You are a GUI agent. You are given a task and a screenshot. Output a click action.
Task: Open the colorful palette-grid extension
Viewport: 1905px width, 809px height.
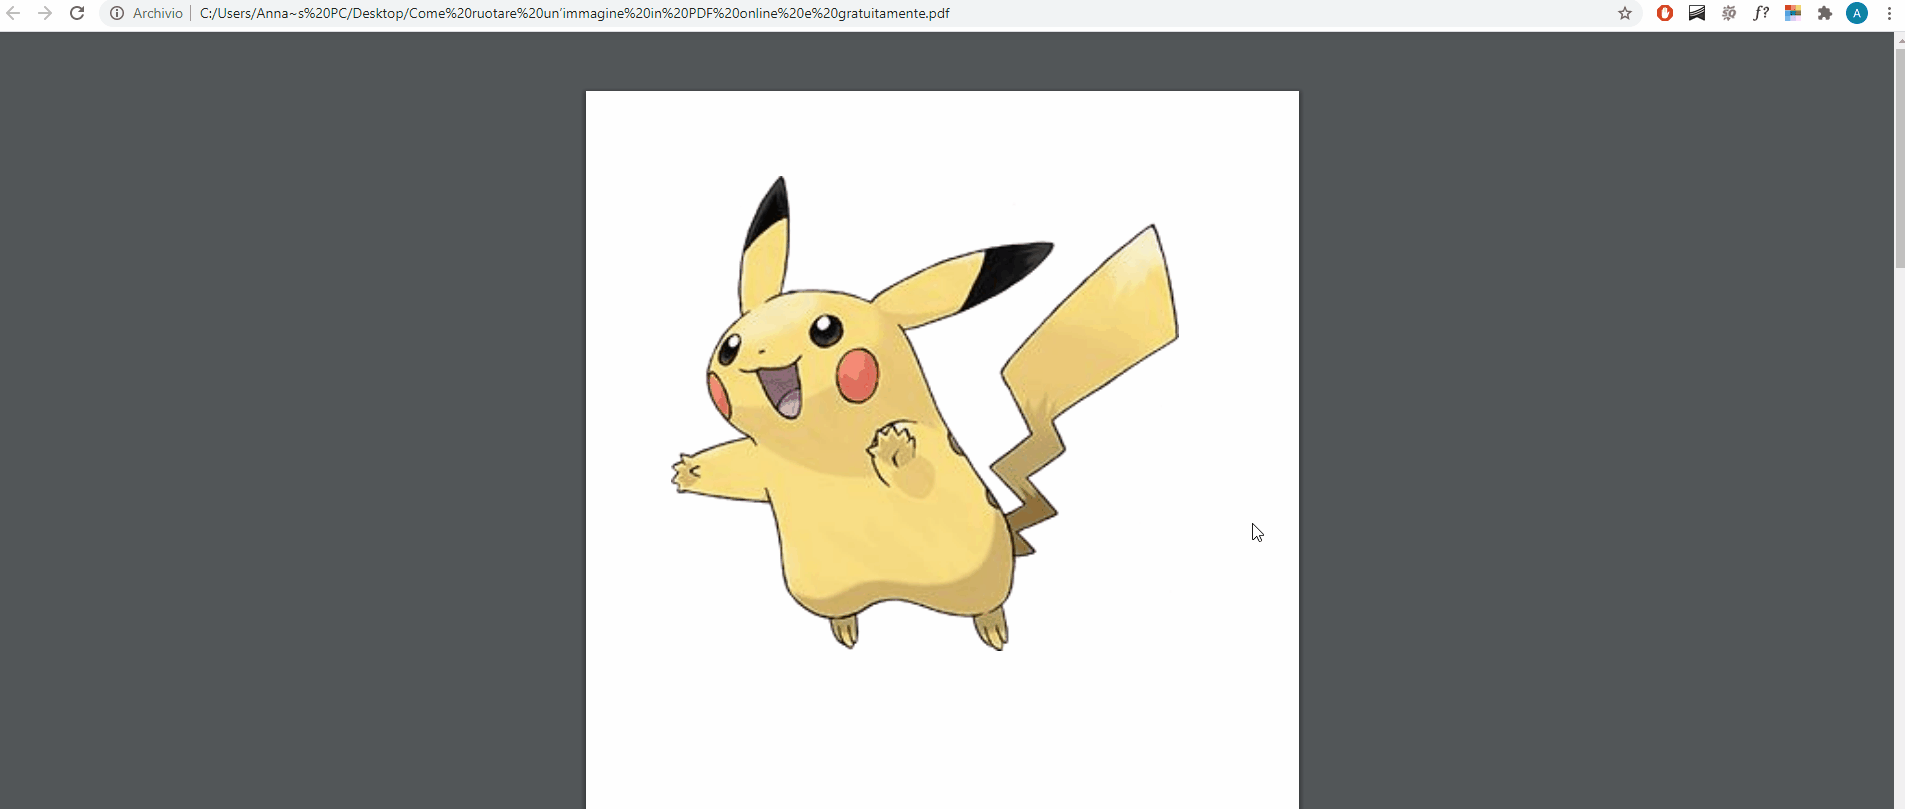pos(1793,13)
